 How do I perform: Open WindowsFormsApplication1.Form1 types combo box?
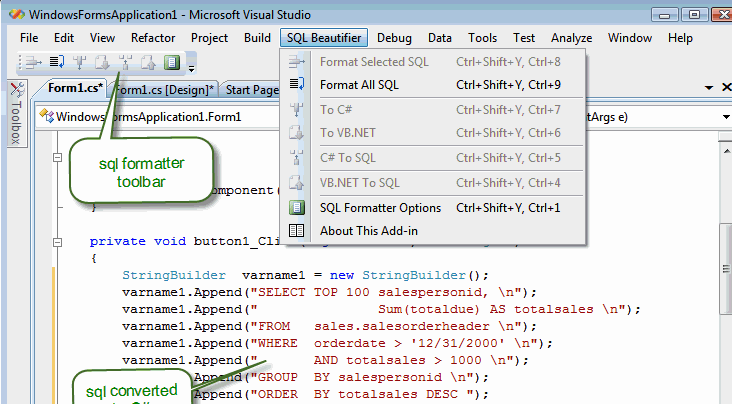click(157, 116)
